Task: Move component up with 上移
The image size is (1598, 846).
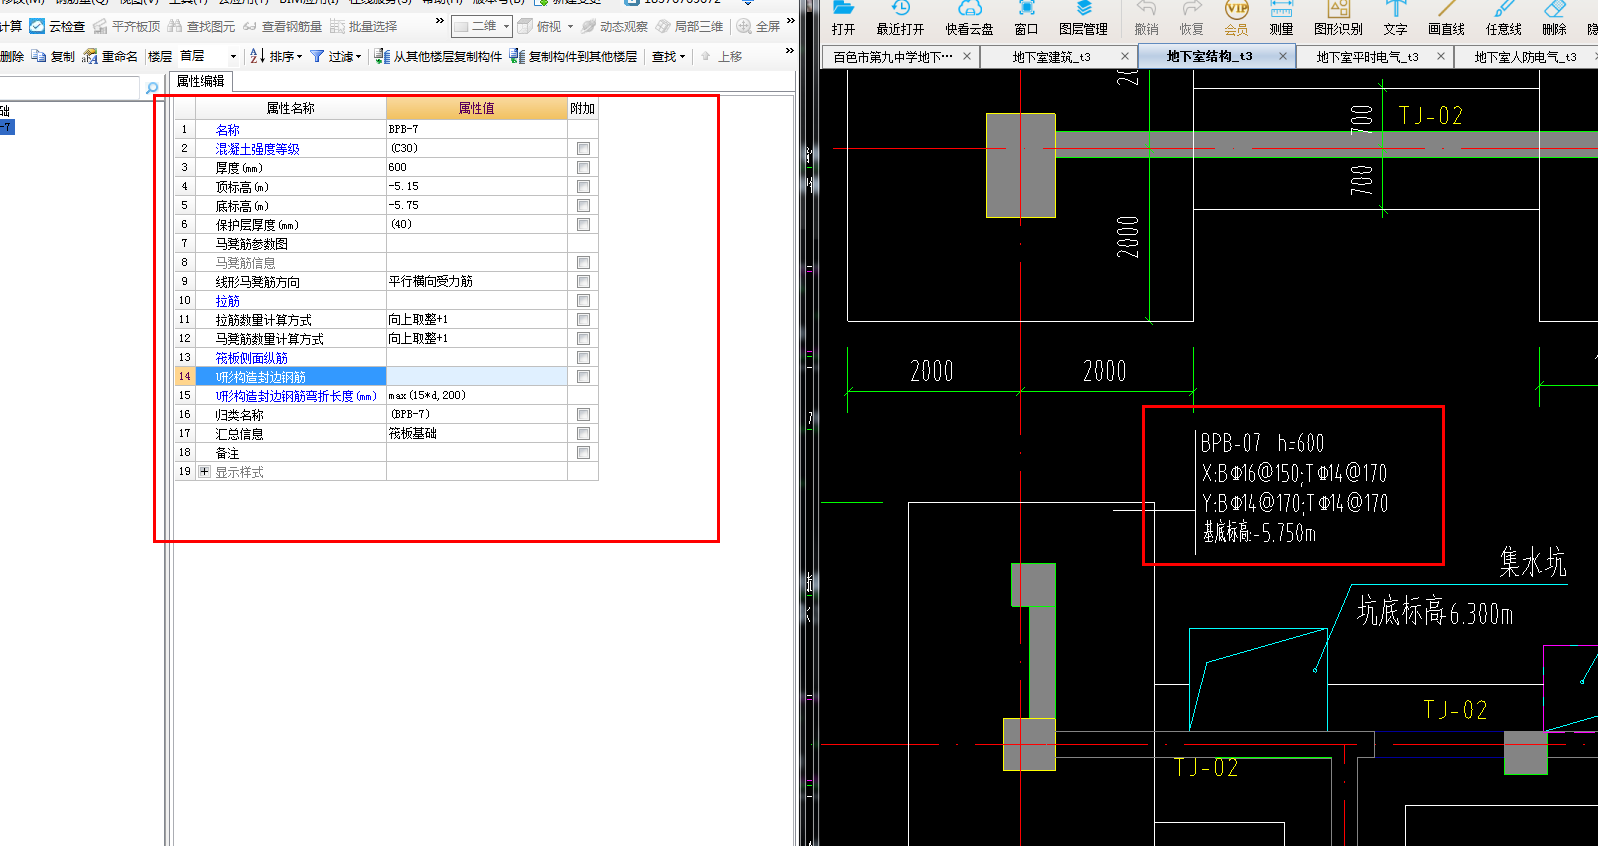Action: pyautogui.click(x=721, y=56)
